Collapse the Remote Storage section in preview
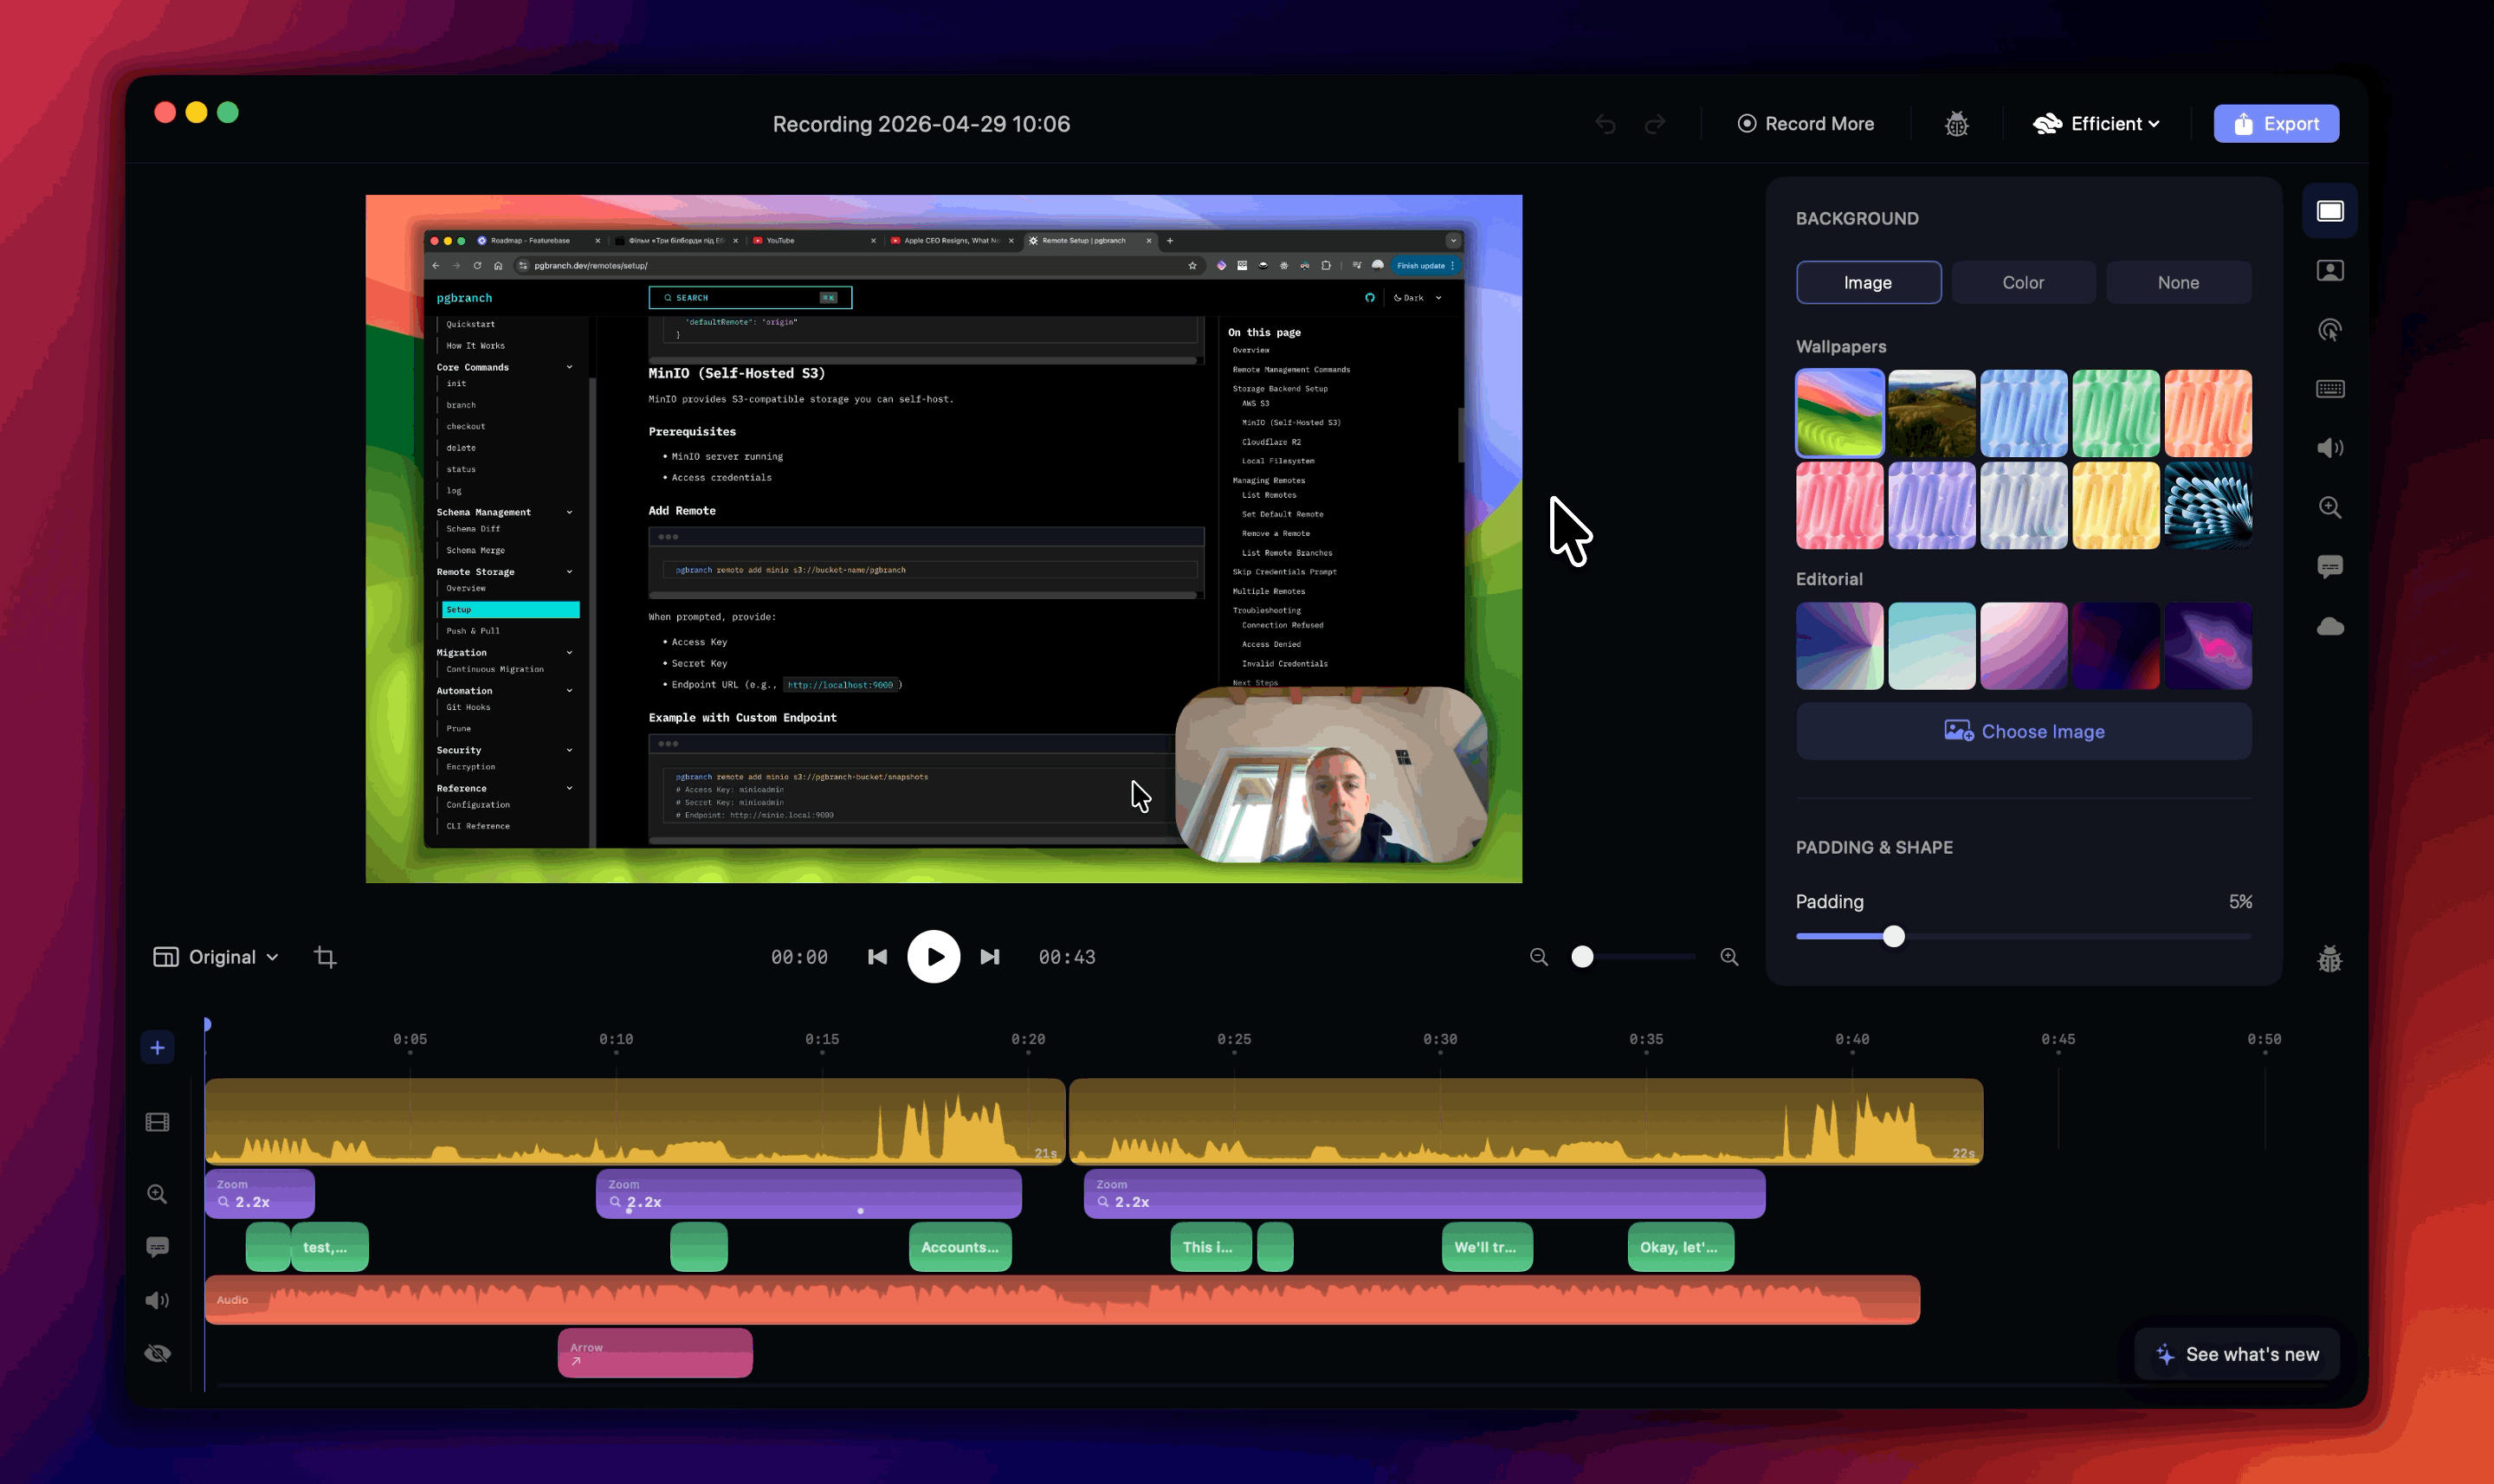This screenshot has height=1484, width=2494. (x=570, y=572)
